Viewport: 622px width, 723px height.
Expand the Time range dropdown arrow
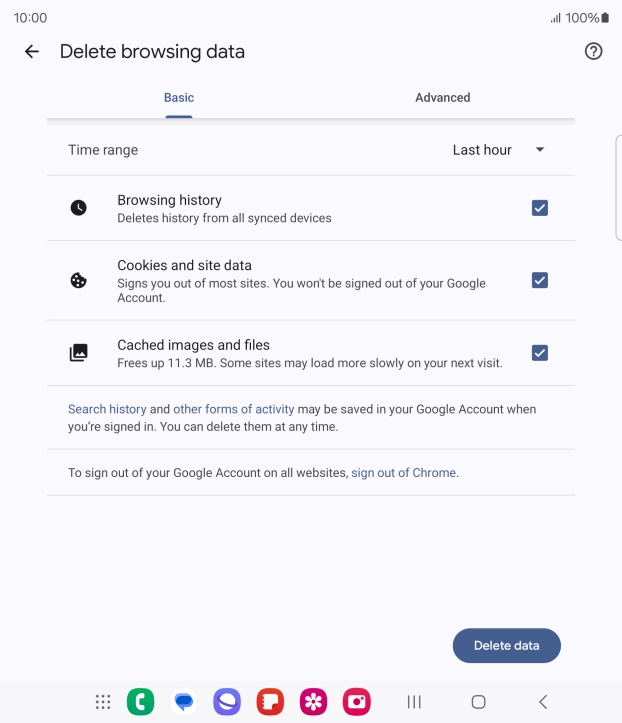pyautogui.click(x=540, y=150)
